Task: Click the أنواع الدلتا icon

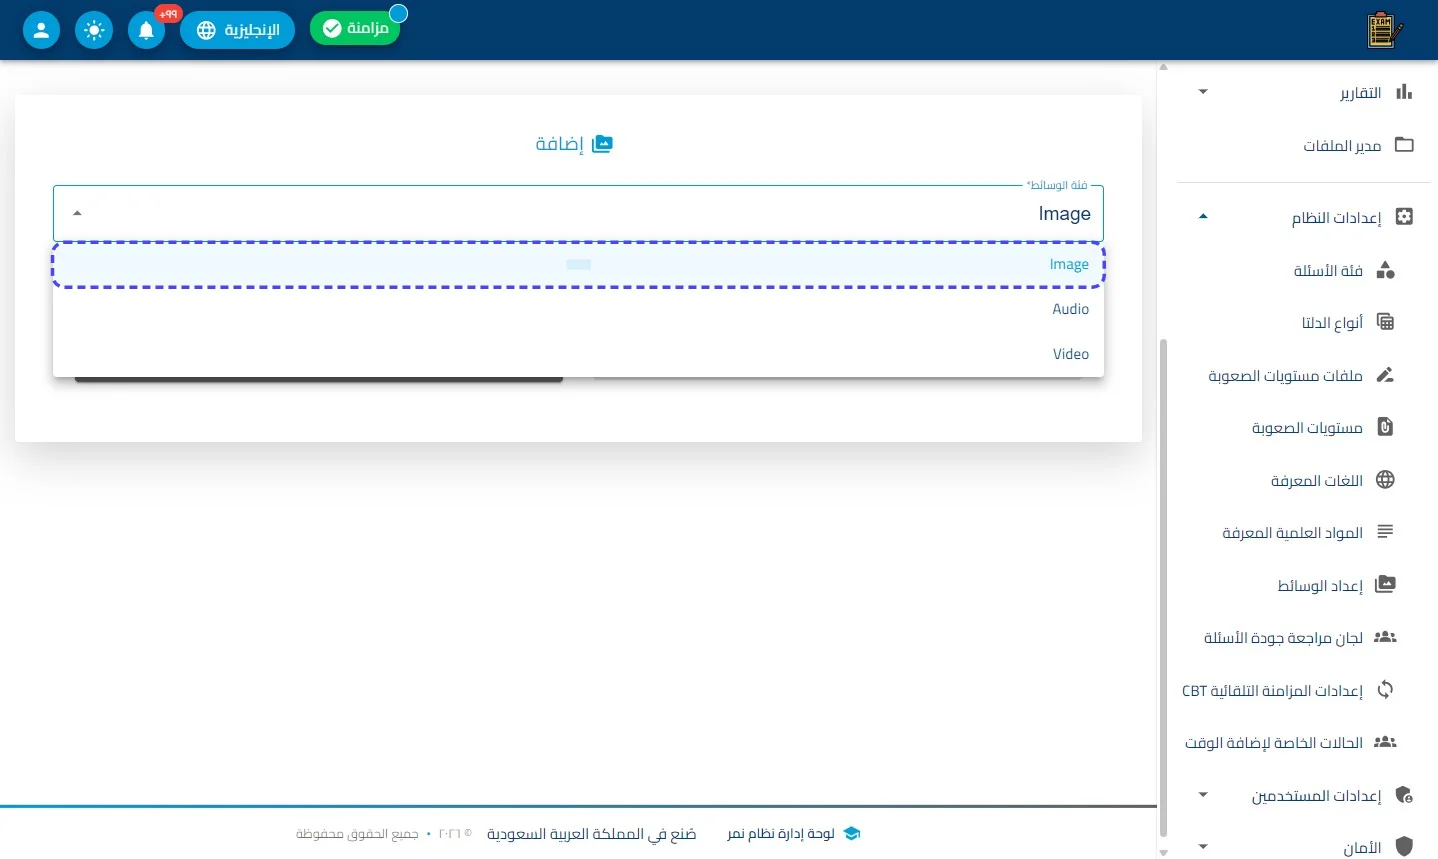Action: pos(1385,322)
